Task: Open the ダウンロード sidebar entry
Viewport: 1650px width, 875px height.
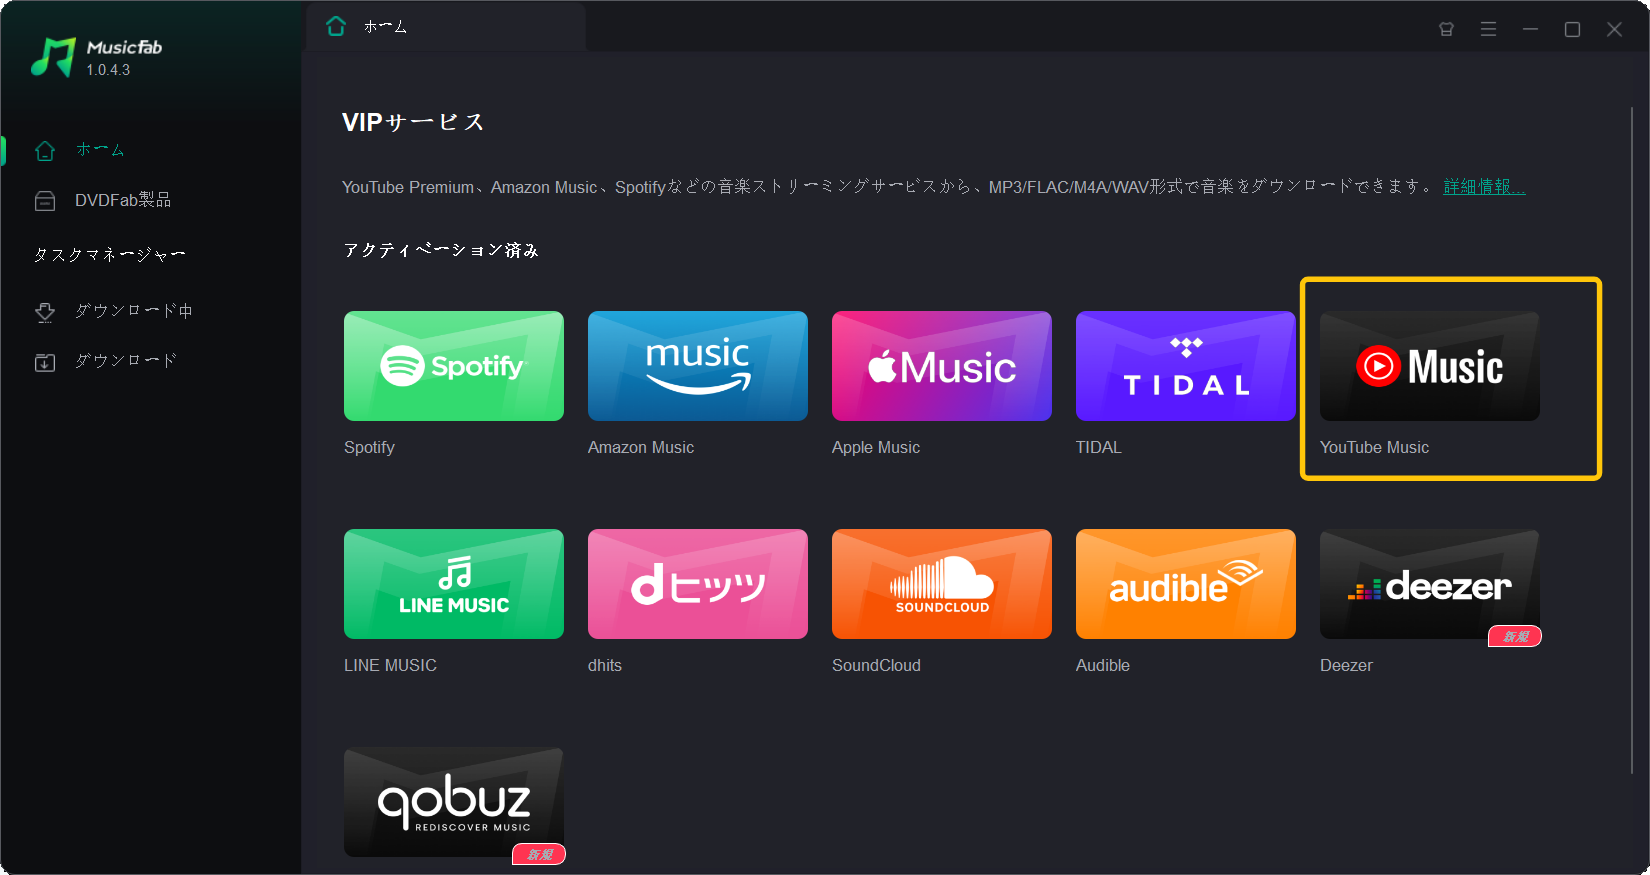Action: coord(125,361)
